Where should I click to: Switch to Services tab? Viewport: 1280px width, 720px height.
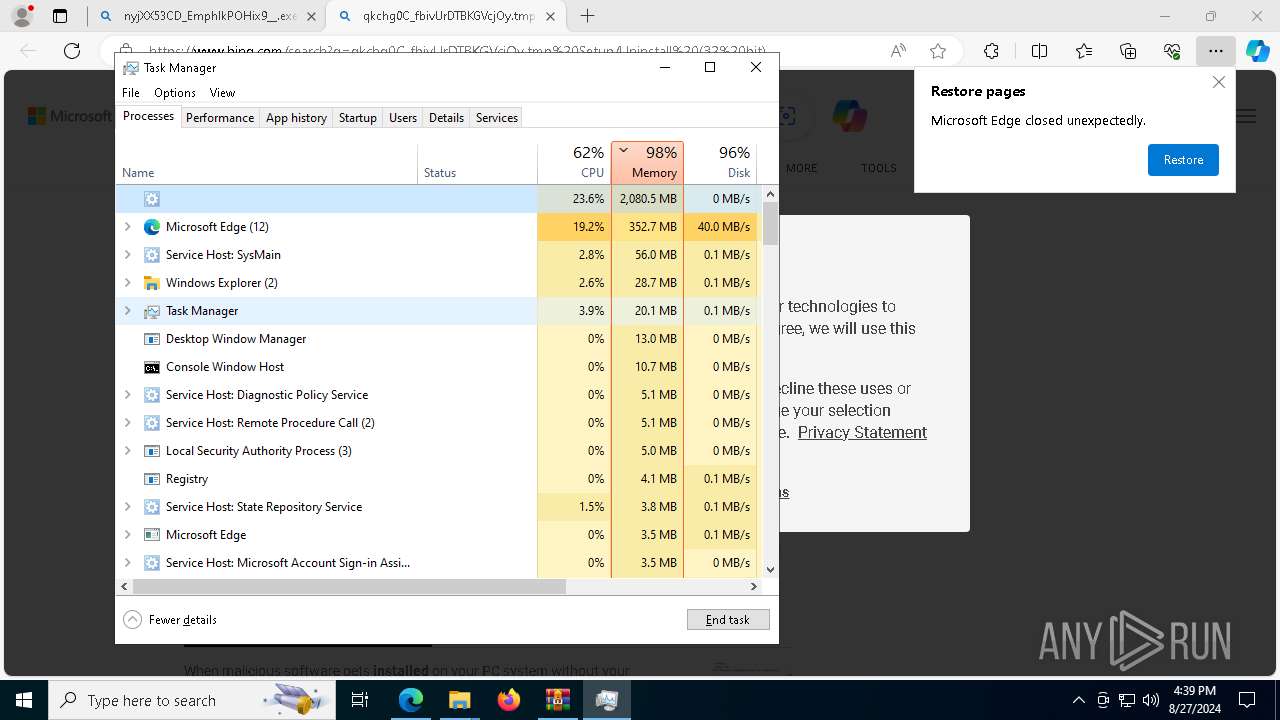pos(497,117)
